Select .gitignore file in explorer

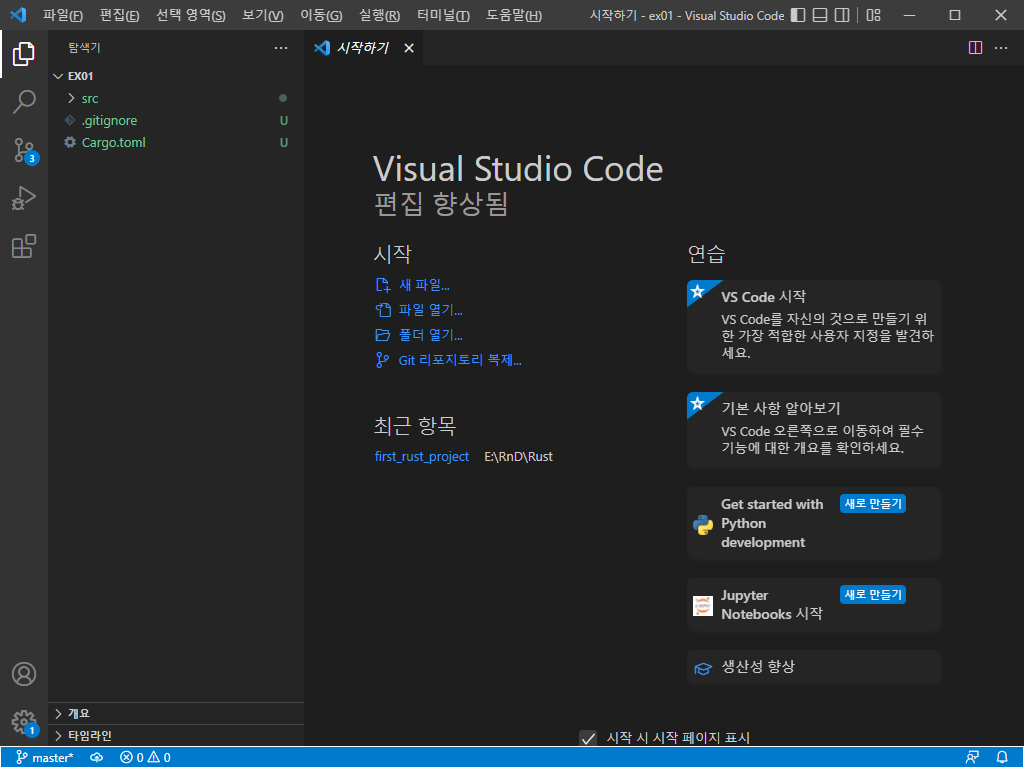pos(176,120)
